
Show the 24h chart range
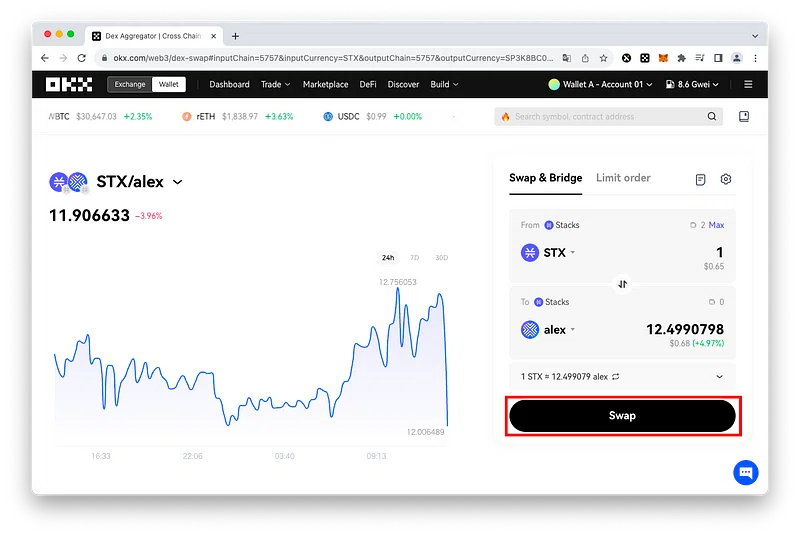pos(388,258)
